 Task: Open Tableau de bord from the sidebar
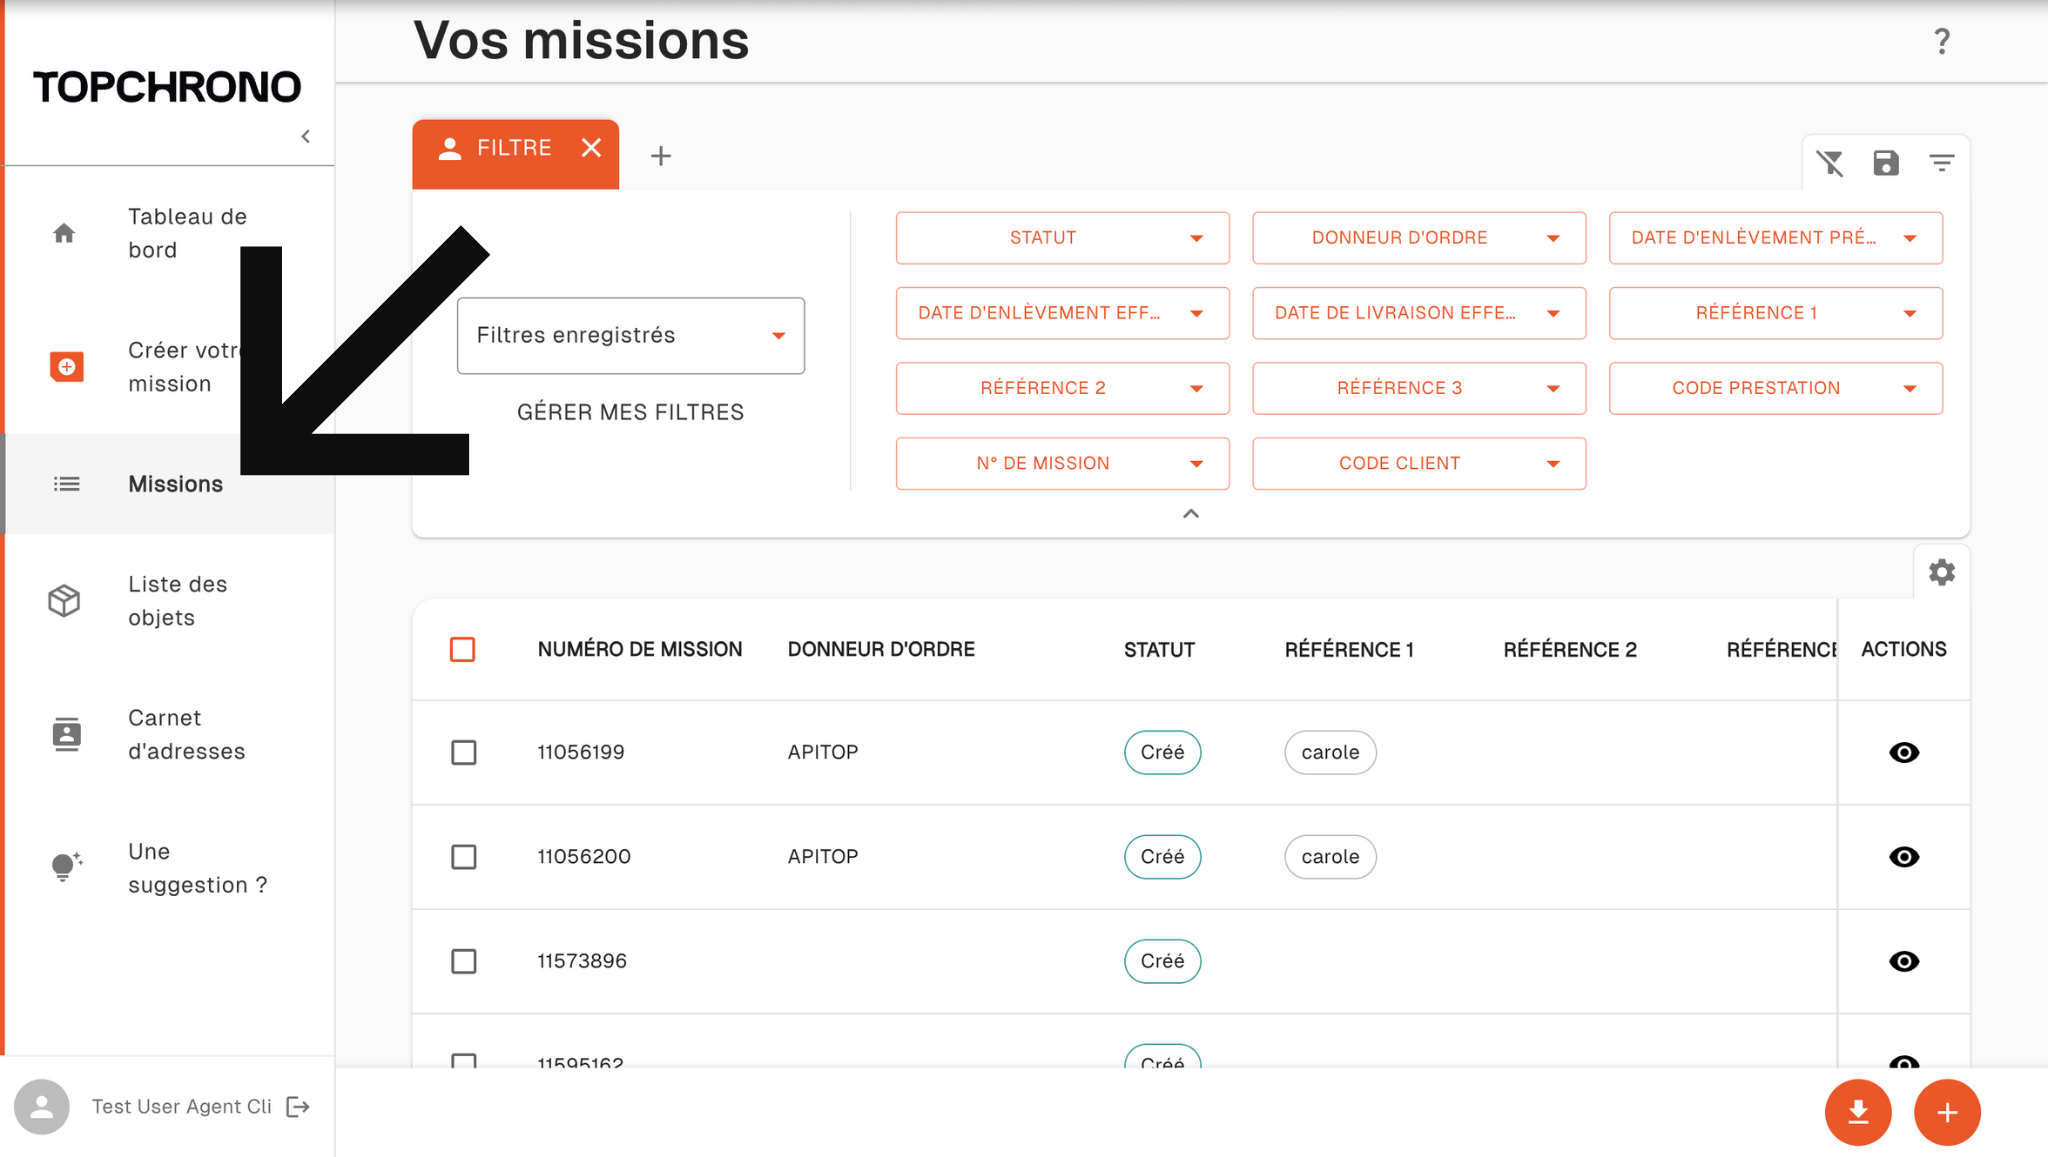click(186, 232)
